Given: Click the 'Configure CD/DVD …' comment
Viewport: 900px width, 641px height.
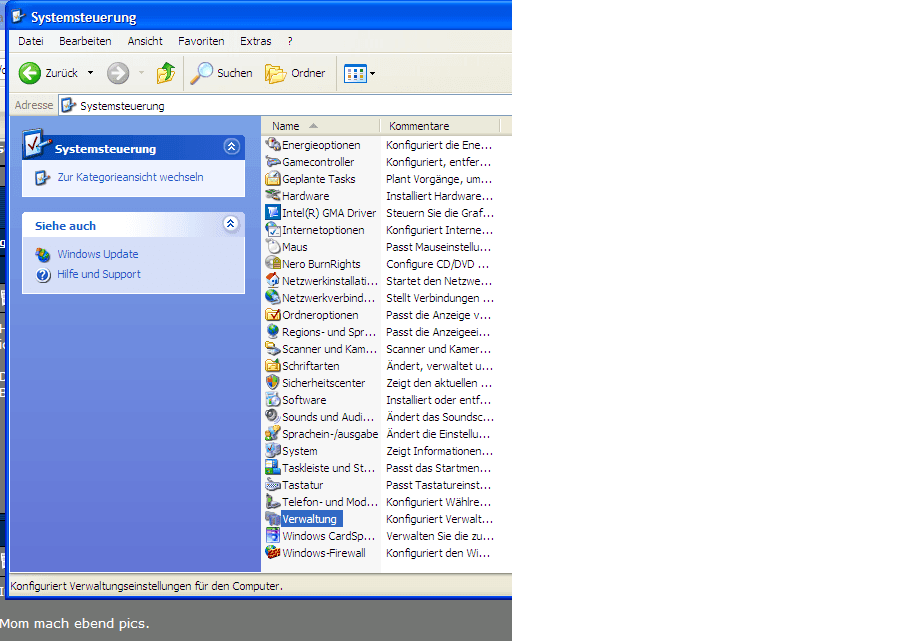Looking at the screenshot, I should (438, 264).
